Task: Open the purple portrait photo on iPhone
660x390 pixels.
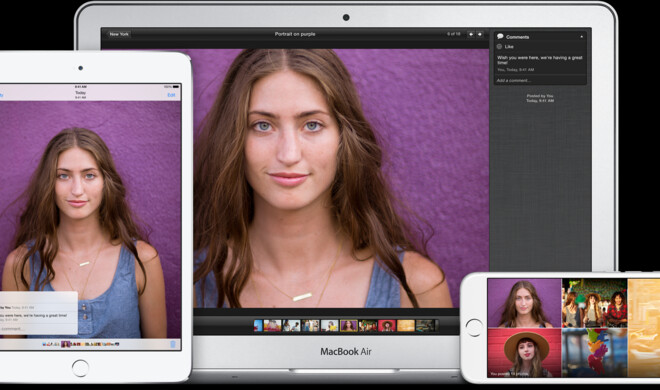Action: pos(524,303)
